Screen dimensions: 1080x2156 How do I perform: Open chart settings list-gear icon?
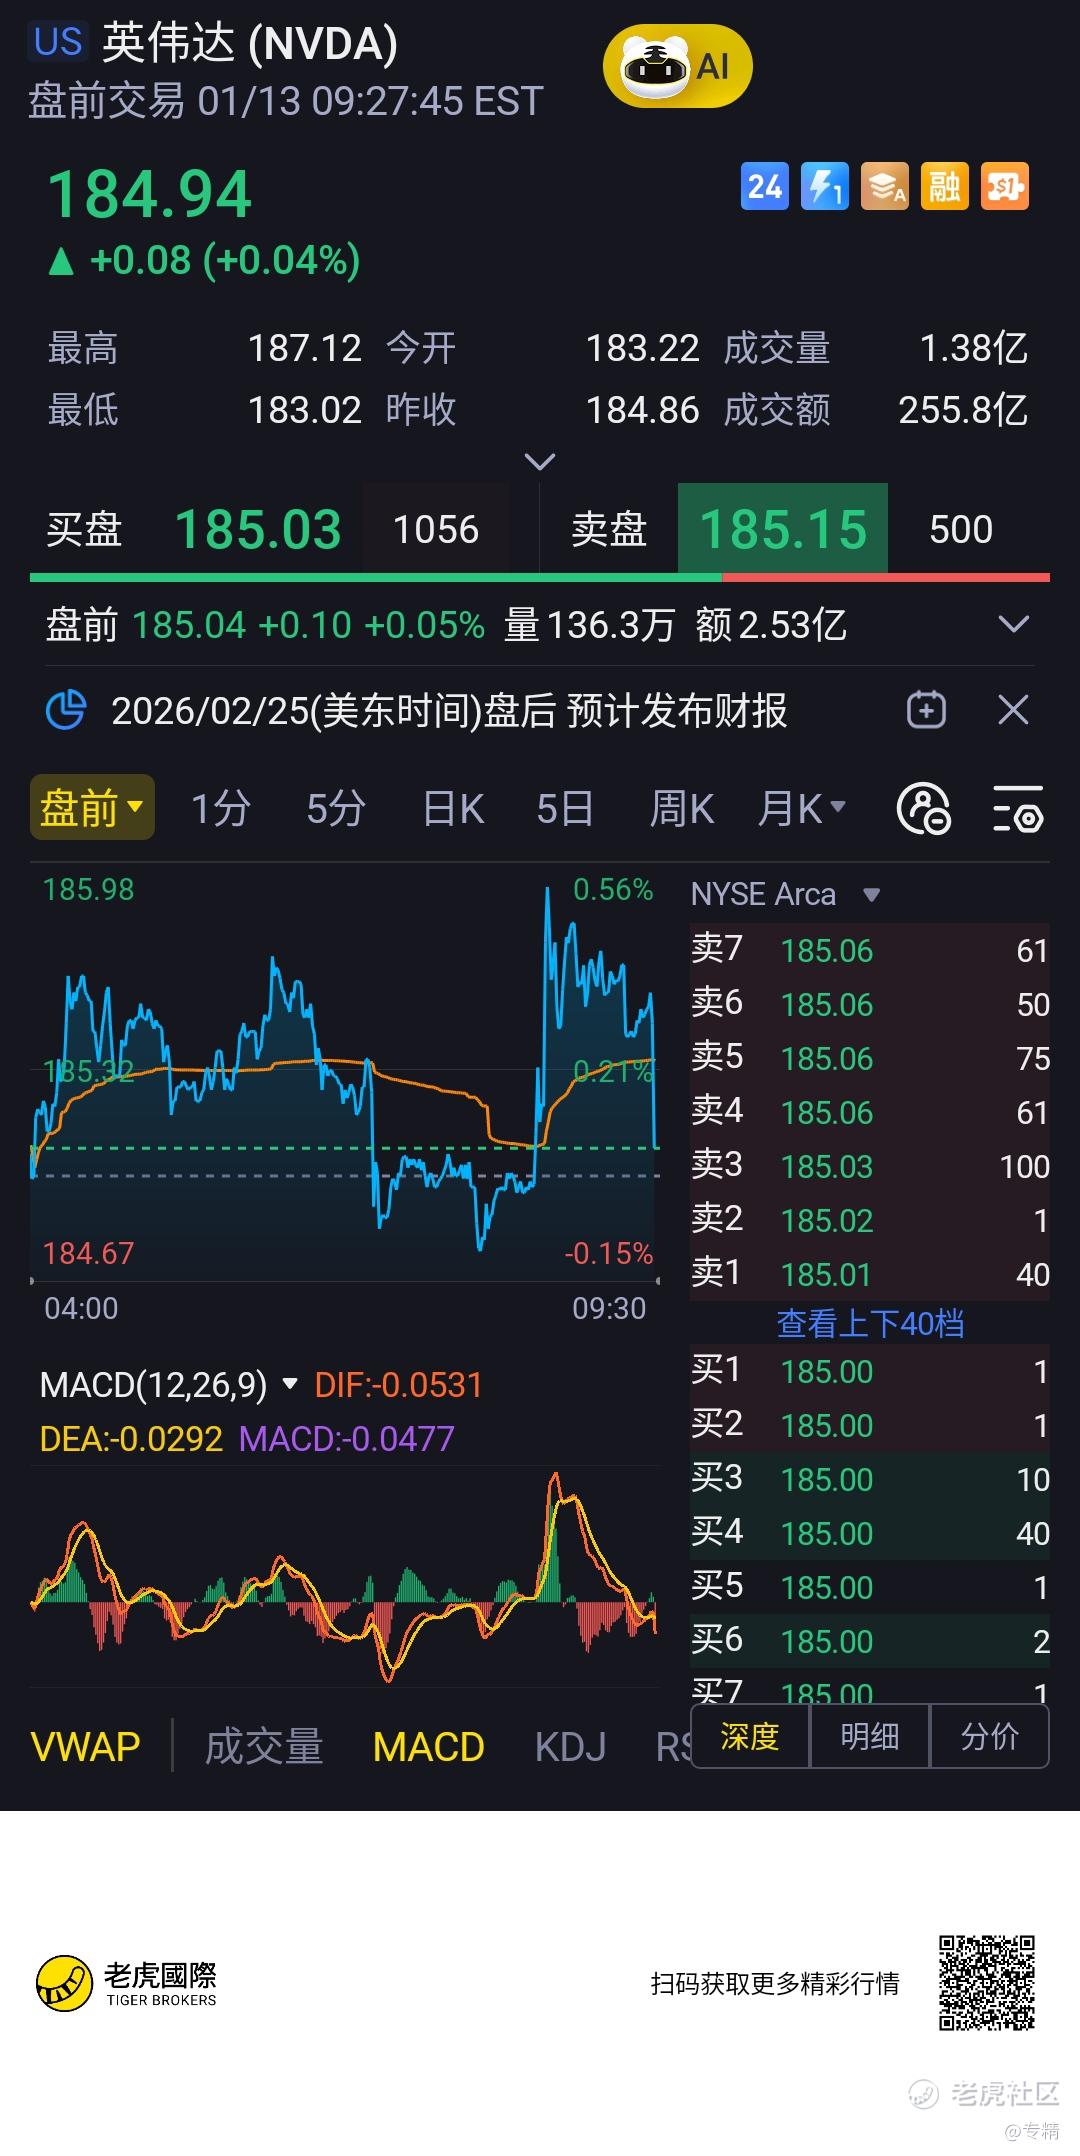1017,809
